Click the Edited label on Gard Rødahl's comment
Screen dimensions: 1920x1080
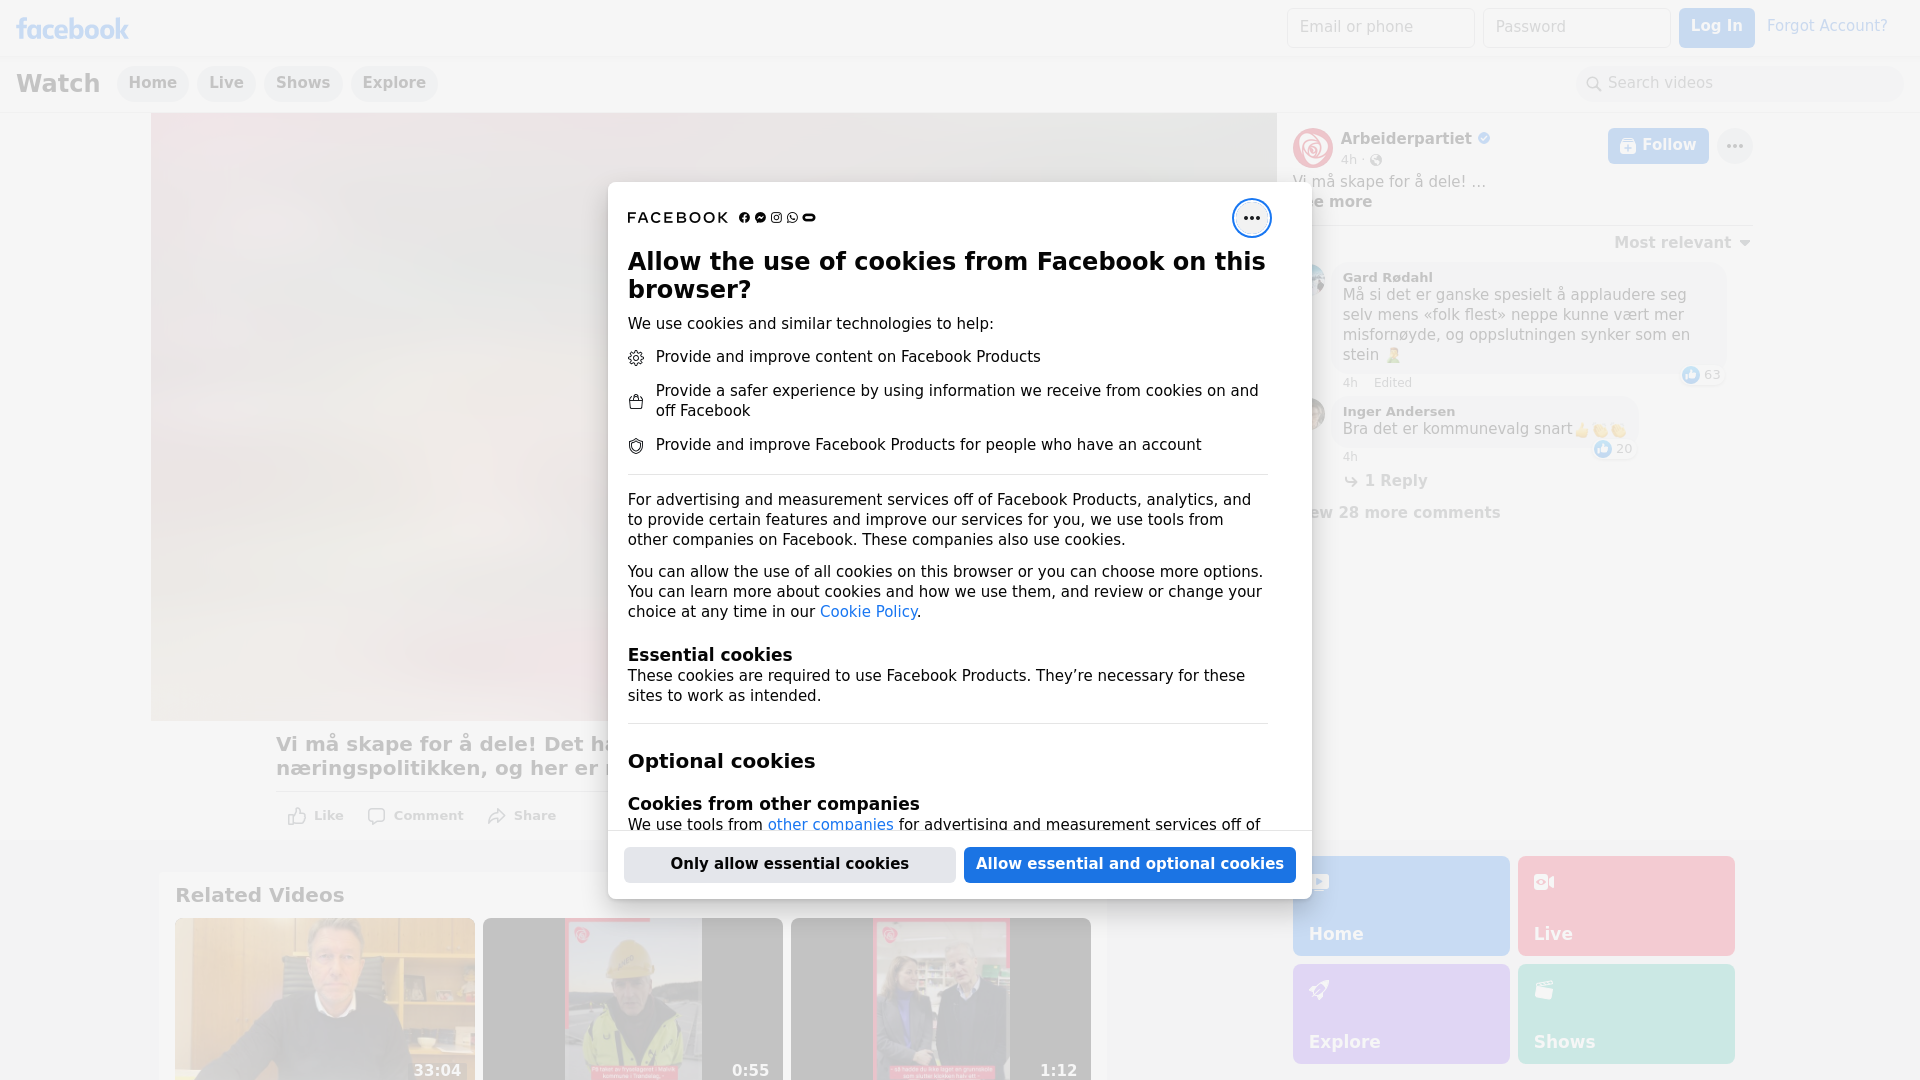[1393, 383]
